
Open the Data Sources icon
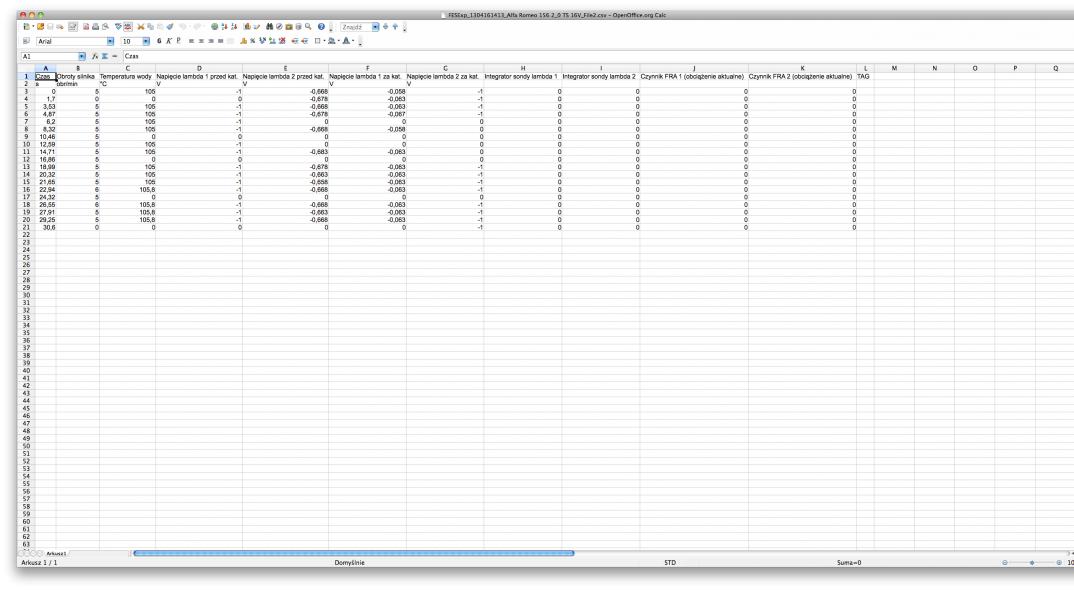point(299,27)
